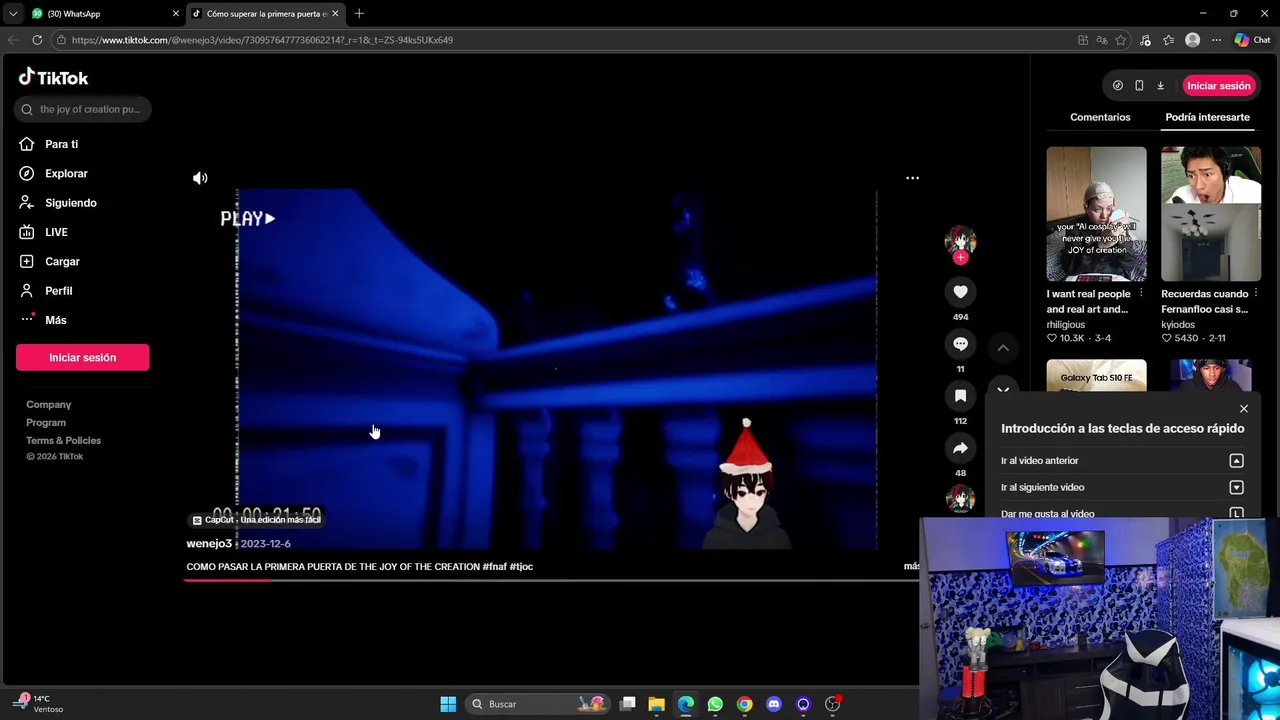Click the browser address bar URL

point(262,40)
